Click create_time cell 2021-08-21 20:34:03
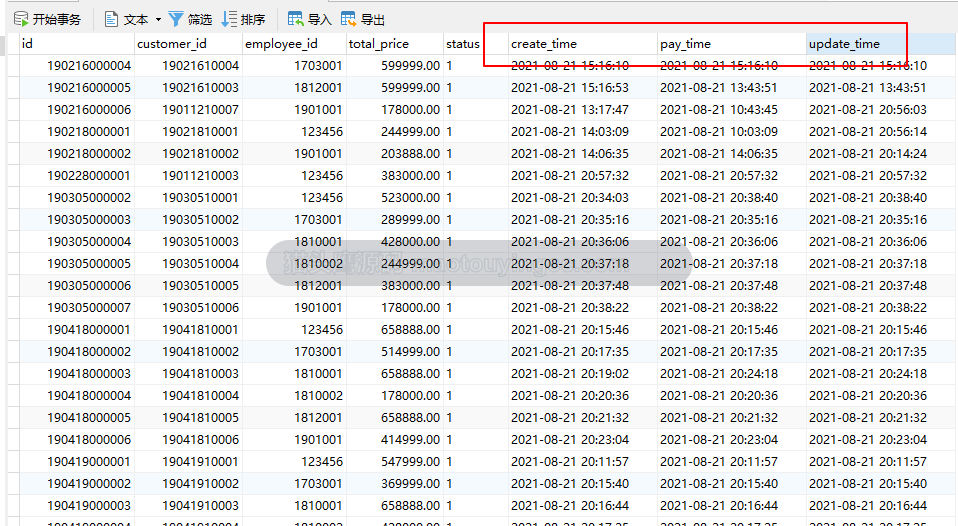 point(583,198)
